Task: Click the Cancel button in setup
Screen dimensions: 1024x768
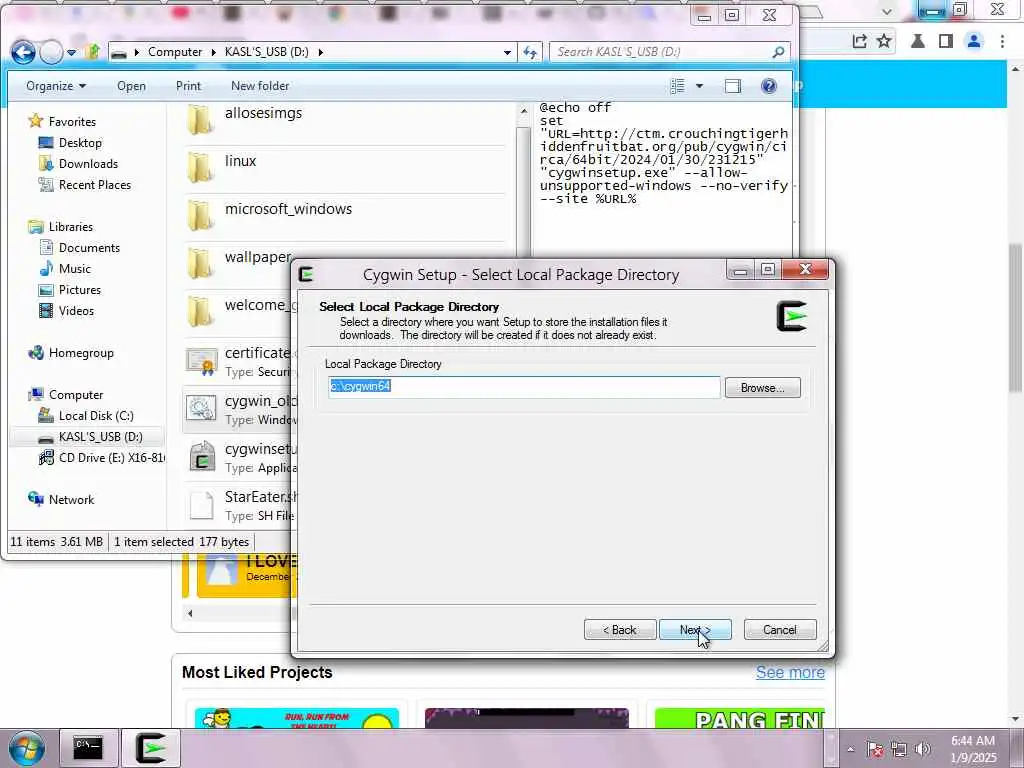Action: [x=780, y=630]
